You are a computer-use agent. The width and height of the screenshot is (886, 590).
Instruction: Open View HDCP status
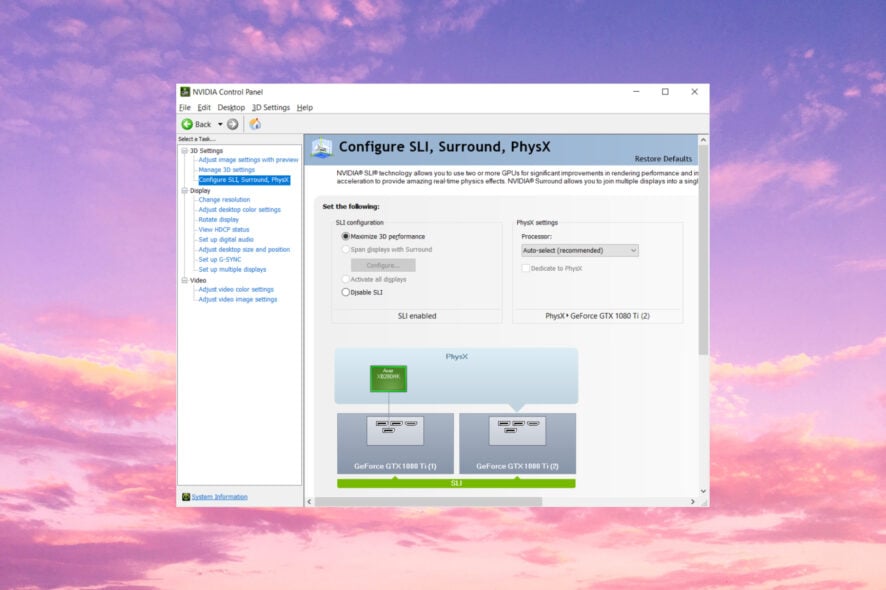coord(224,229)
